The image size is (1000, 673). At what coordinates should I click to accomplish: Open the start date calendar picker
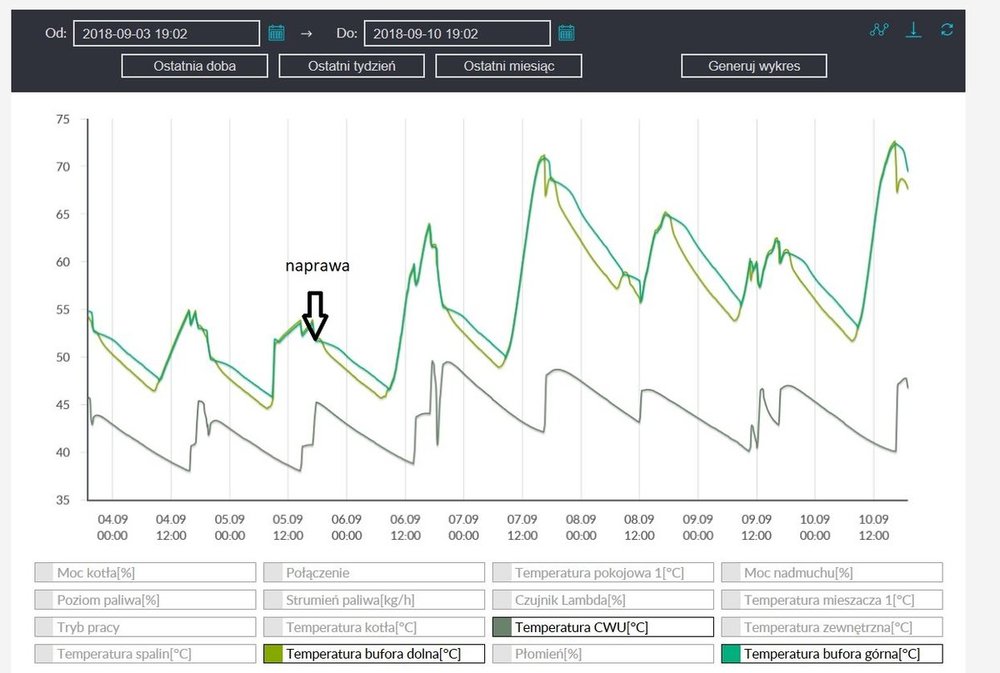tap(277, 33)
